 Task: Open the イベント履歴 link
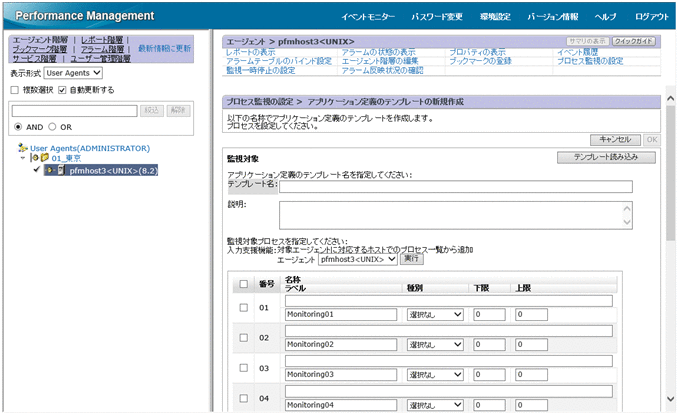577,52
